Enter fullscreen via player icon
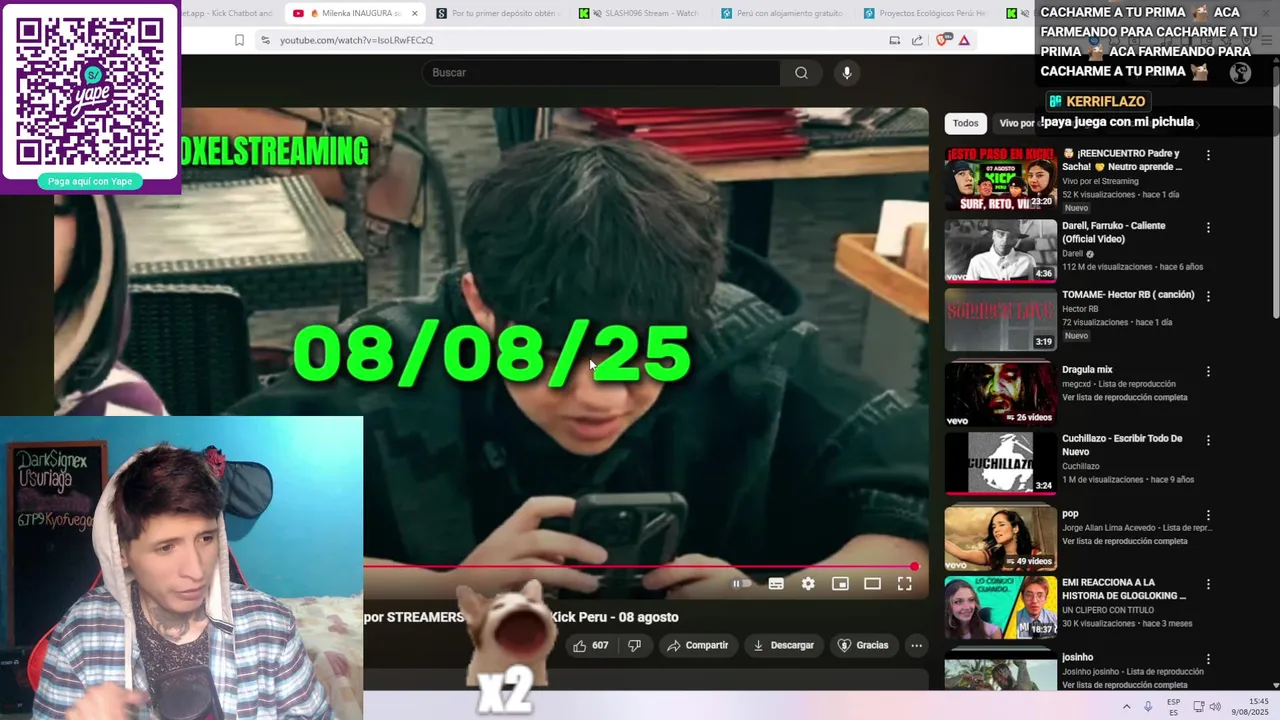The image size is (1280, 720). tap(904, 584)
